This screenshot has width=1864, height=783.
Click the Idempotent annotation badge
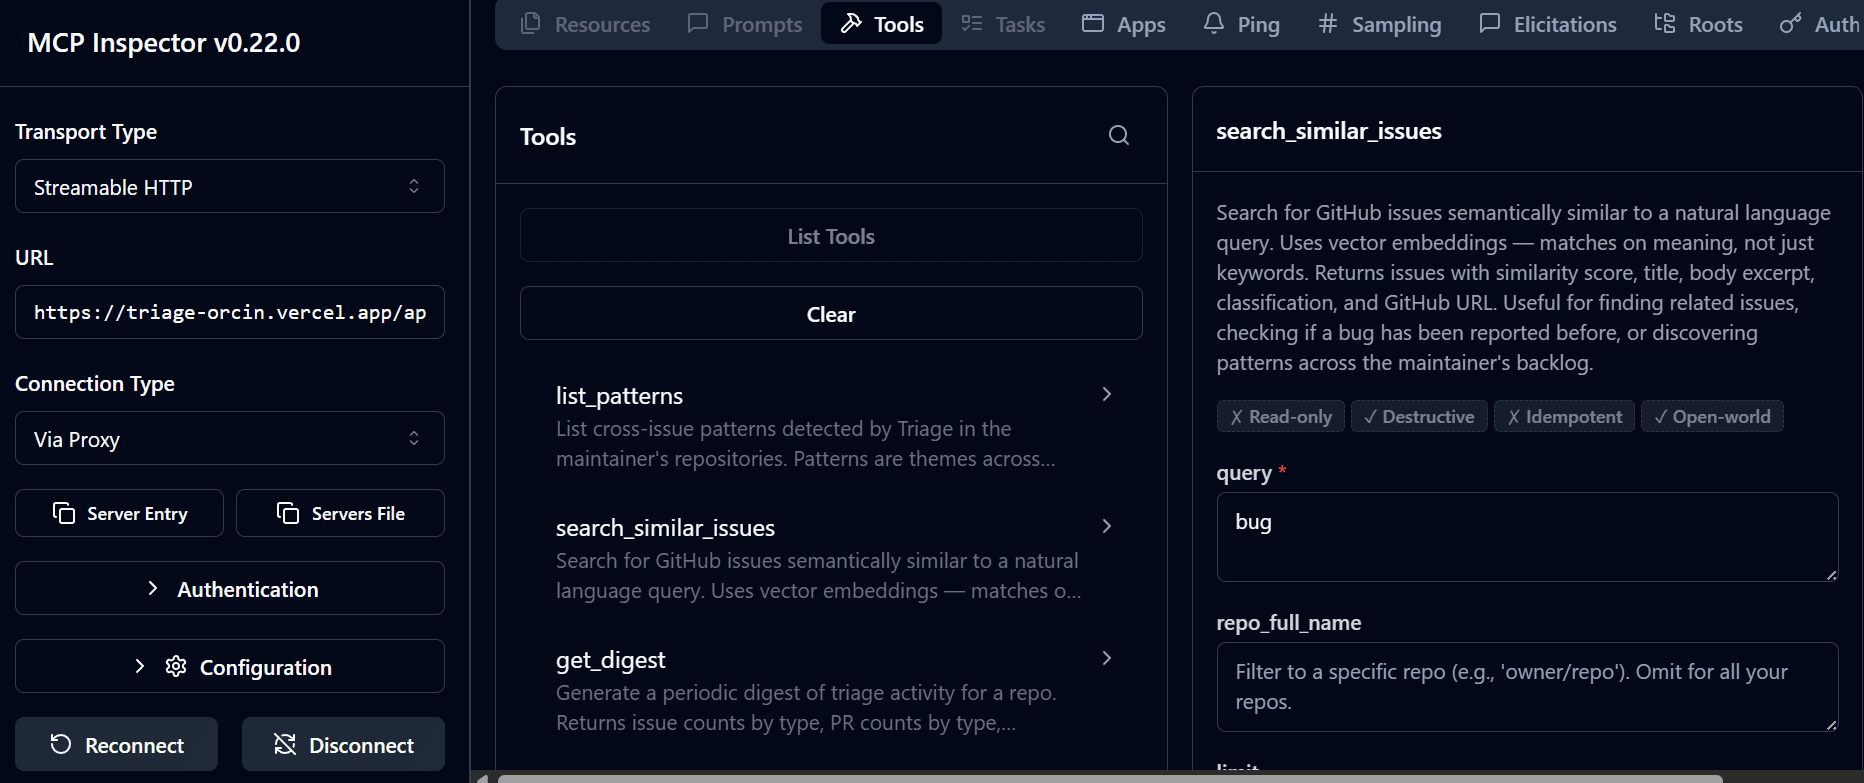tap(1564, 416)
